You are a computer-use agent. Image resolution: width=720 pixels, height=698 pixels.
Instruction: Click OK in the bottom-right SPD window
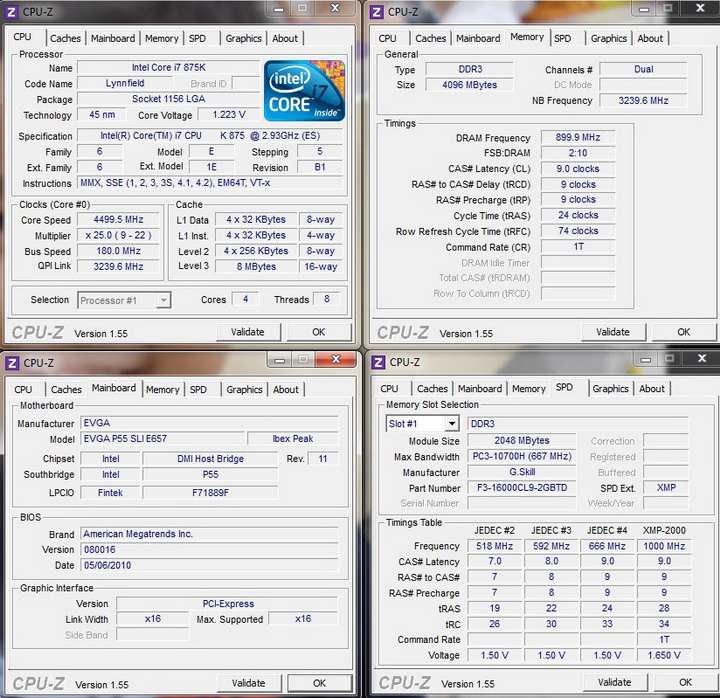point(686,682)
